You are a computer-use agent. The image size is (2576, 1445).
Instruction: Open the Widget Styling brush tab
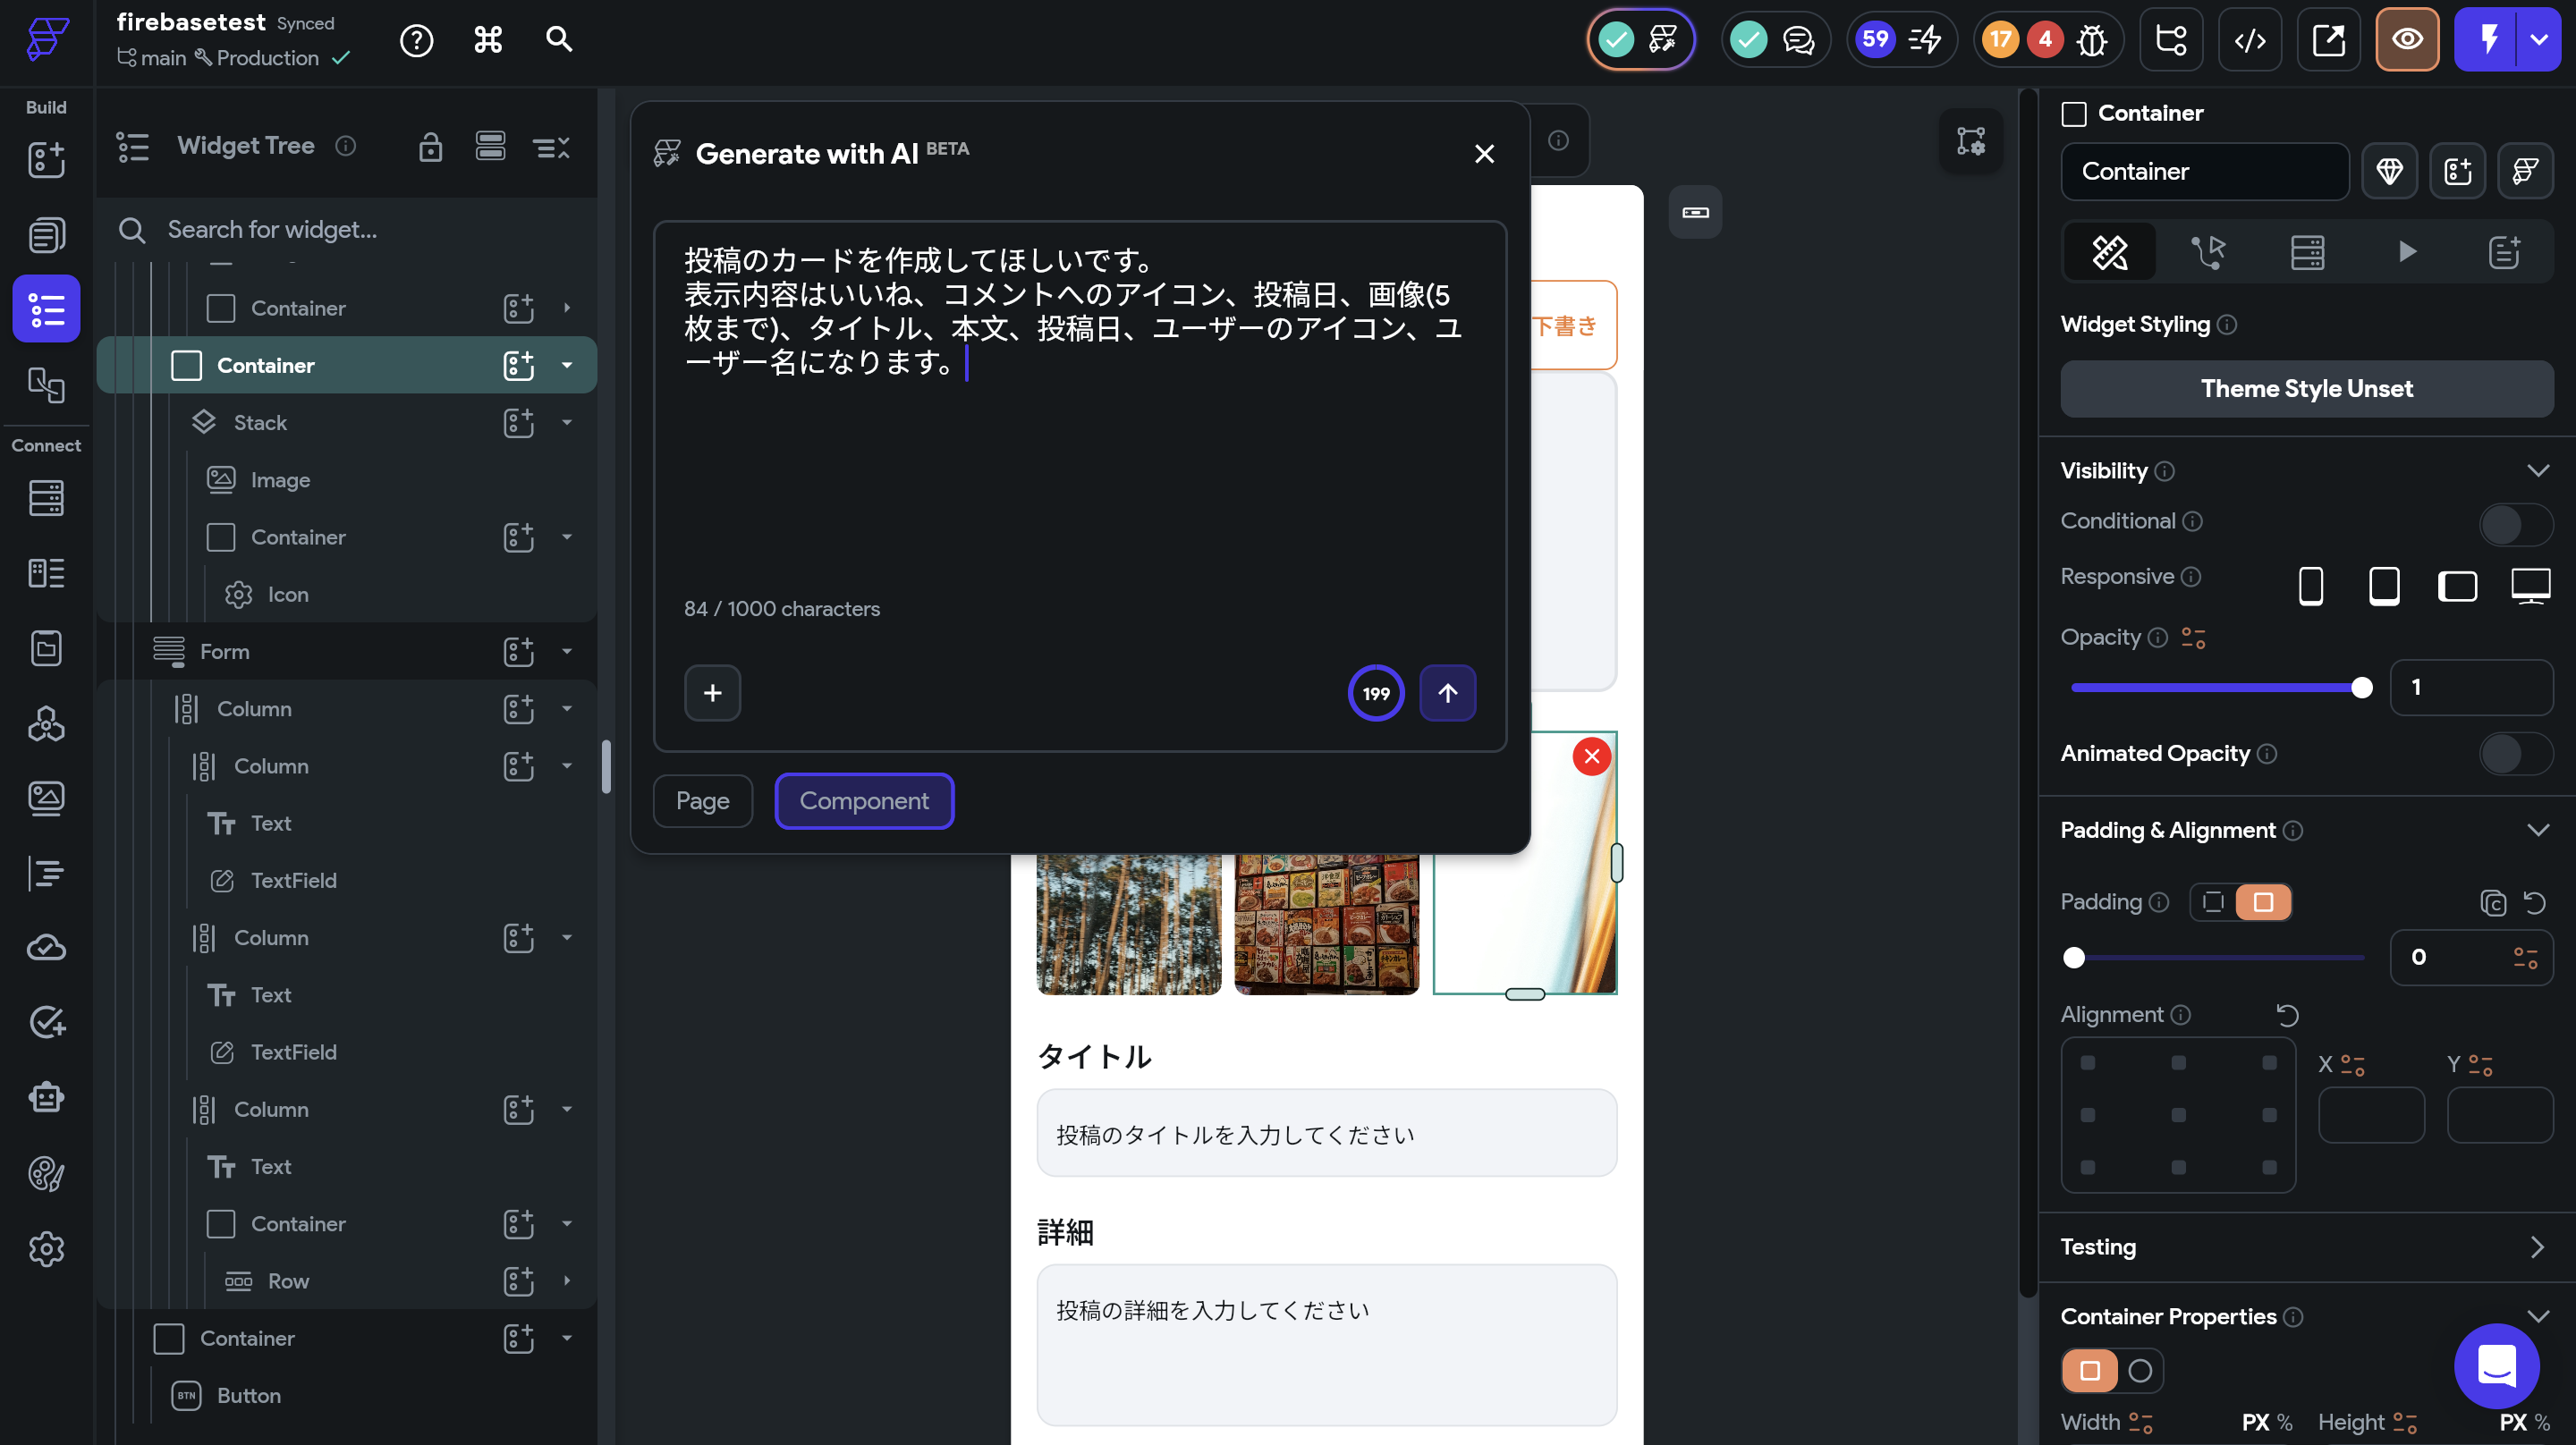2110,252
